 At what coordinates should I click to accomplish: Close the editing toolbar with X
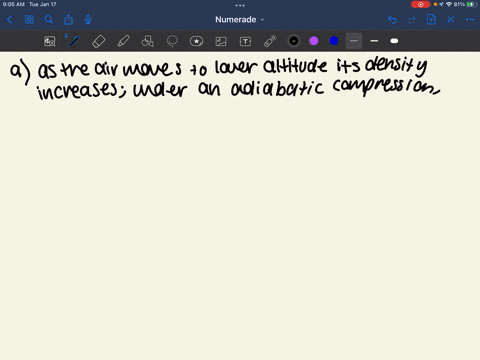coord(451,20)
